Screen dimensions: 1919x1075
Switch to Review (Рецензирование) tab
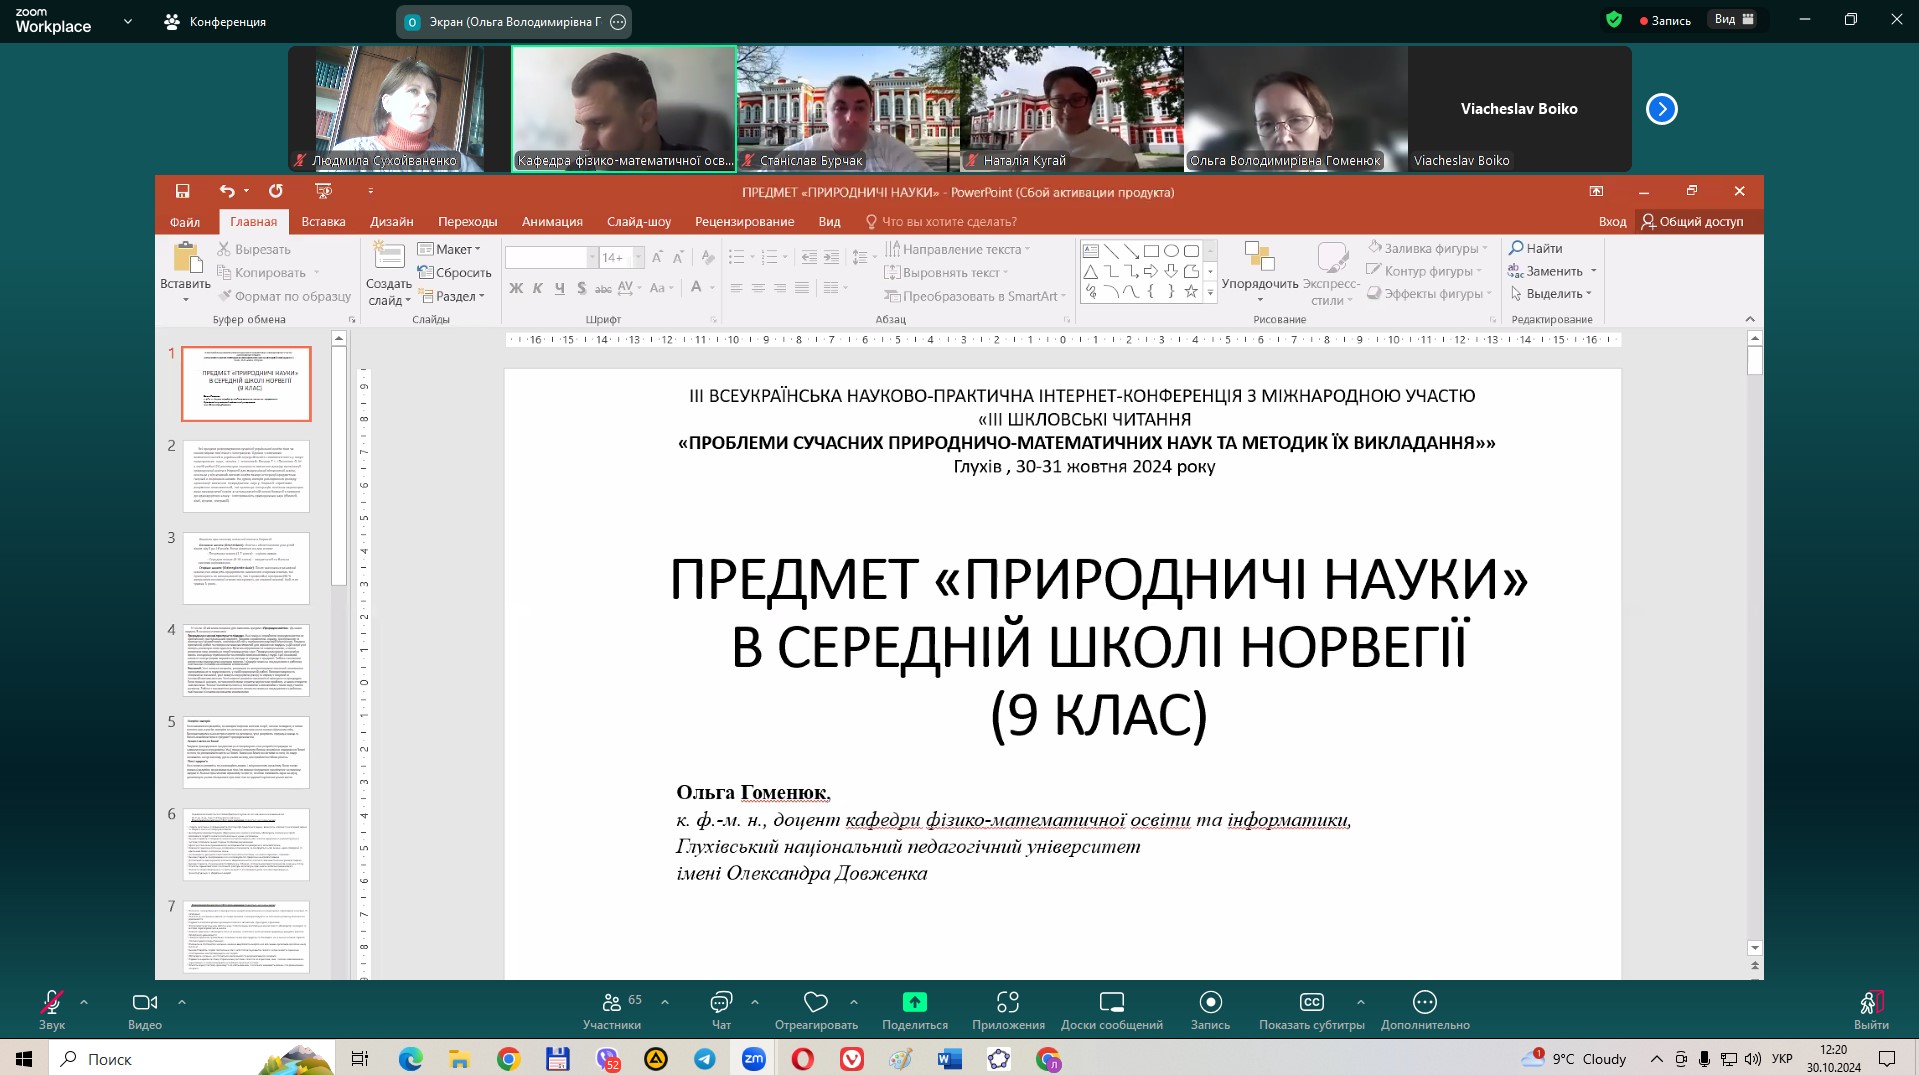coord(745,222)
